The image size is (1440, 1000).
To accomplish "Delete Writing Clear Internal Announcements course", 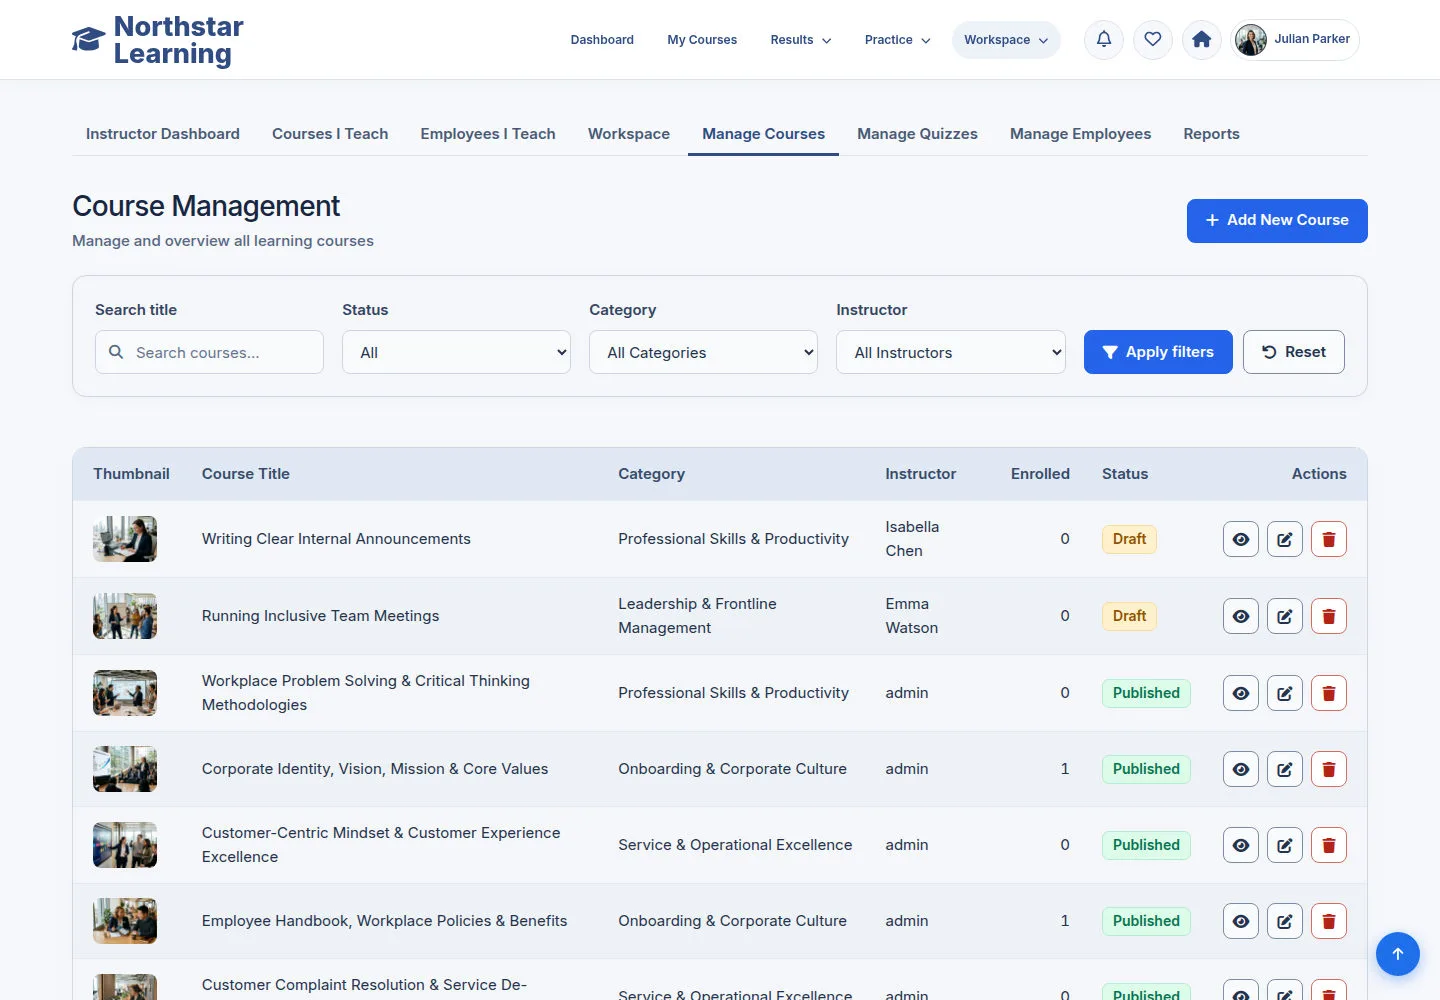I will pos(1329,539).
